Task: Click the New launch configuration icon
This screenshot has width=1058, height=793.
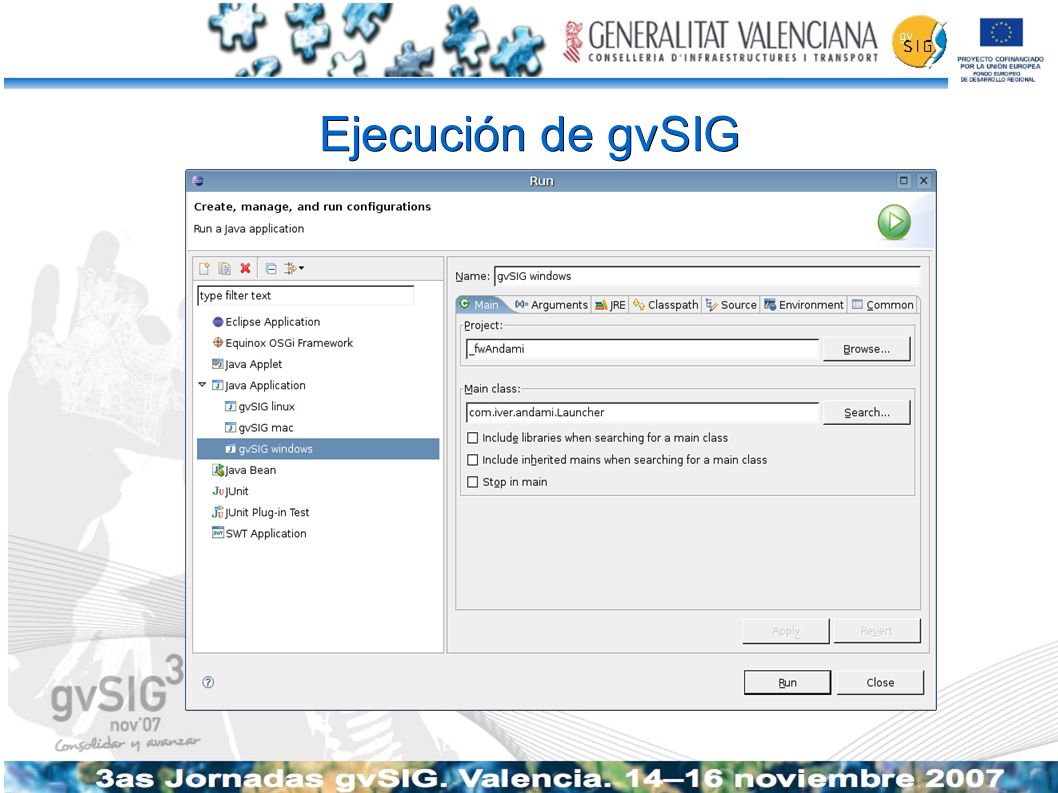Action: tap(204, 269)
